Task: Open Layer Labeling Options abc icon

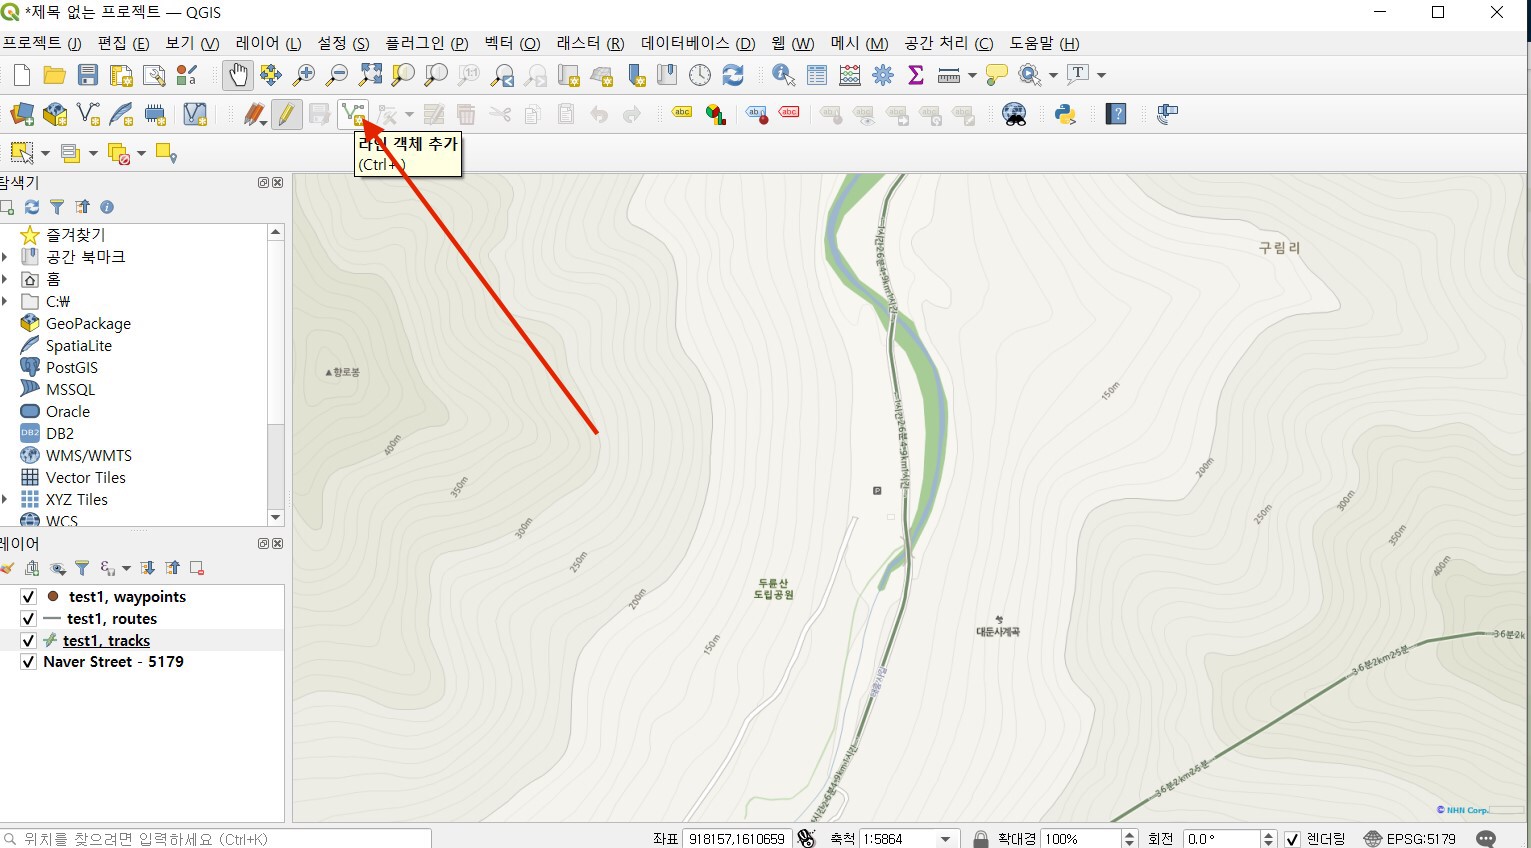Action: coord(682,113)
